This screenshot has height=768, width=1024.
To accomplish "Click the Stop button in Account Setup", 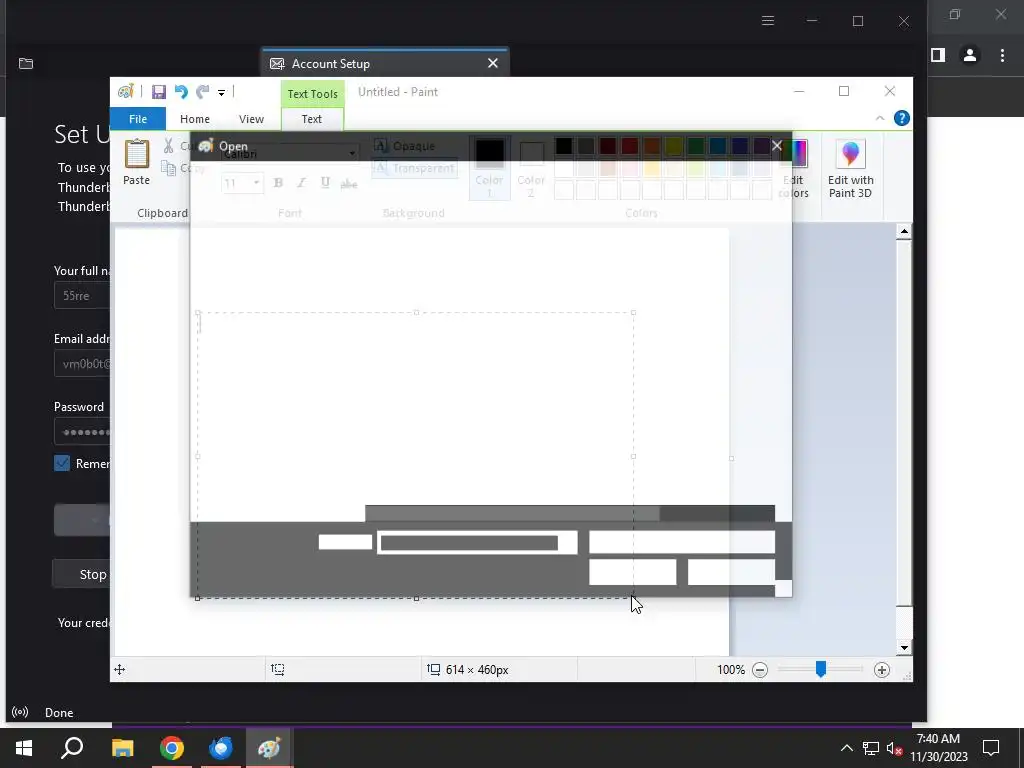I will tap(82, 574).
